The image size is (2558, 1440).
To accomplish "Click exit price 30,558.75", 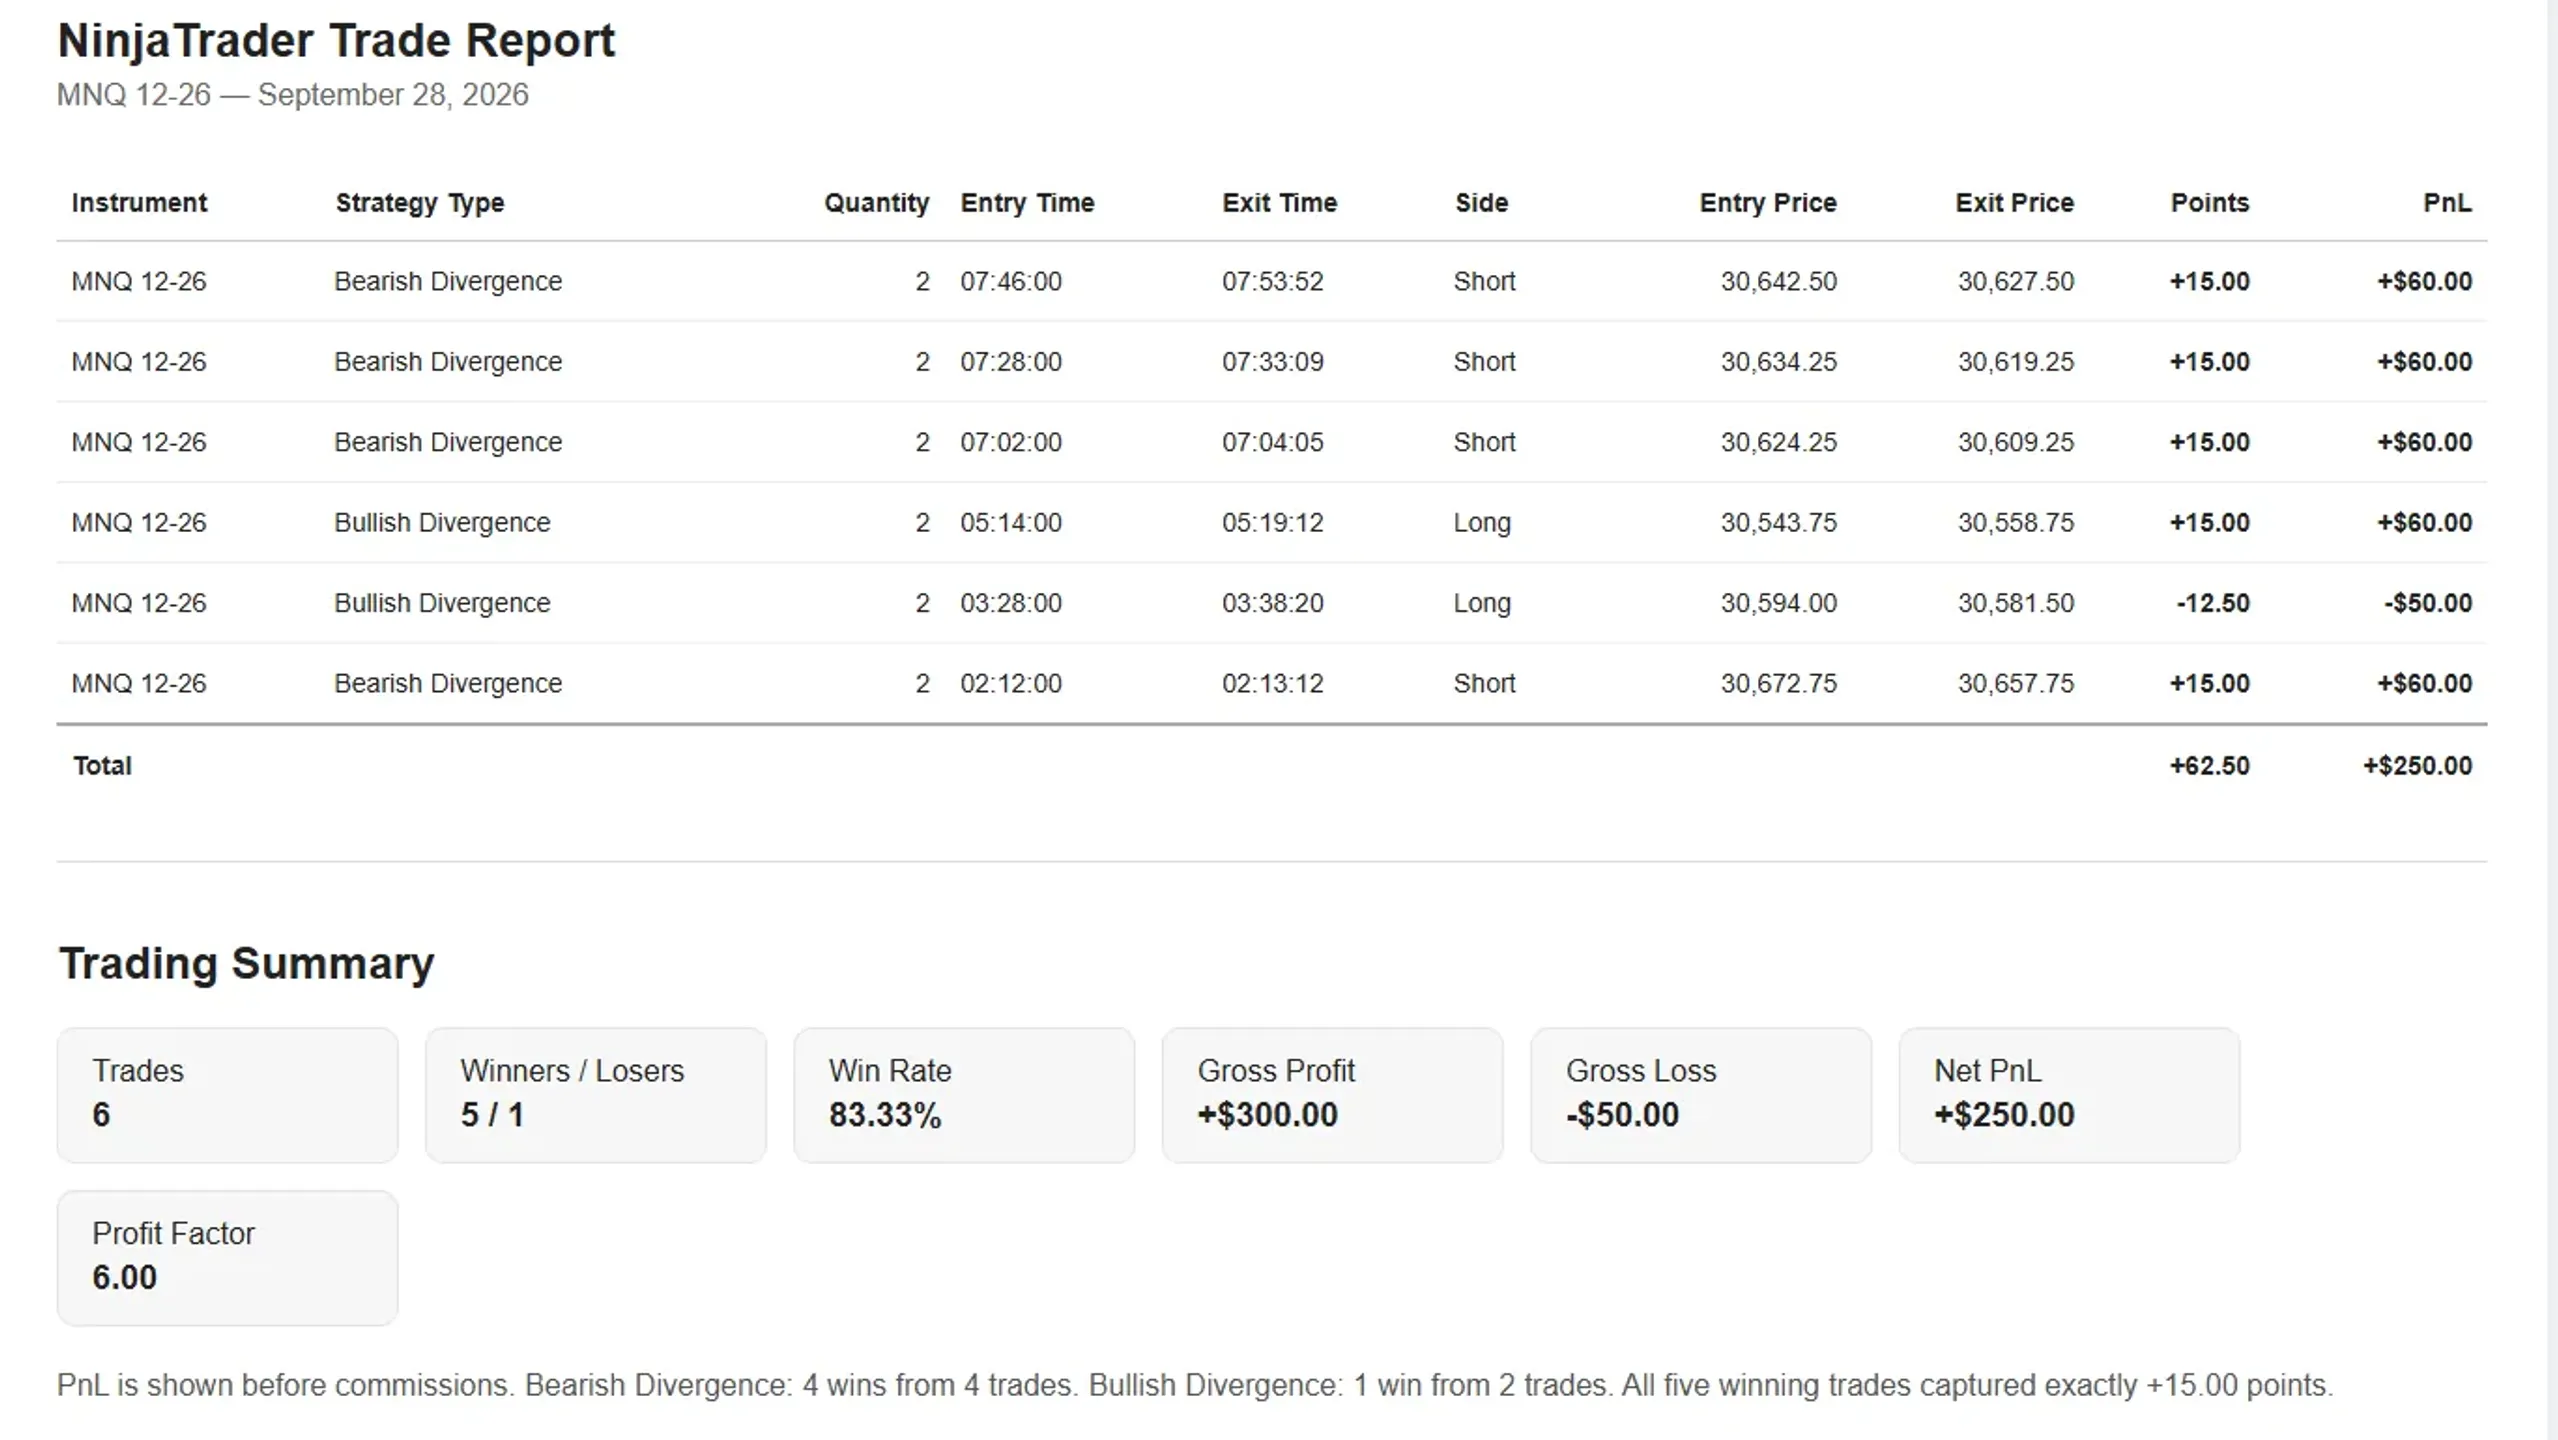I will tap(2015, 523).
